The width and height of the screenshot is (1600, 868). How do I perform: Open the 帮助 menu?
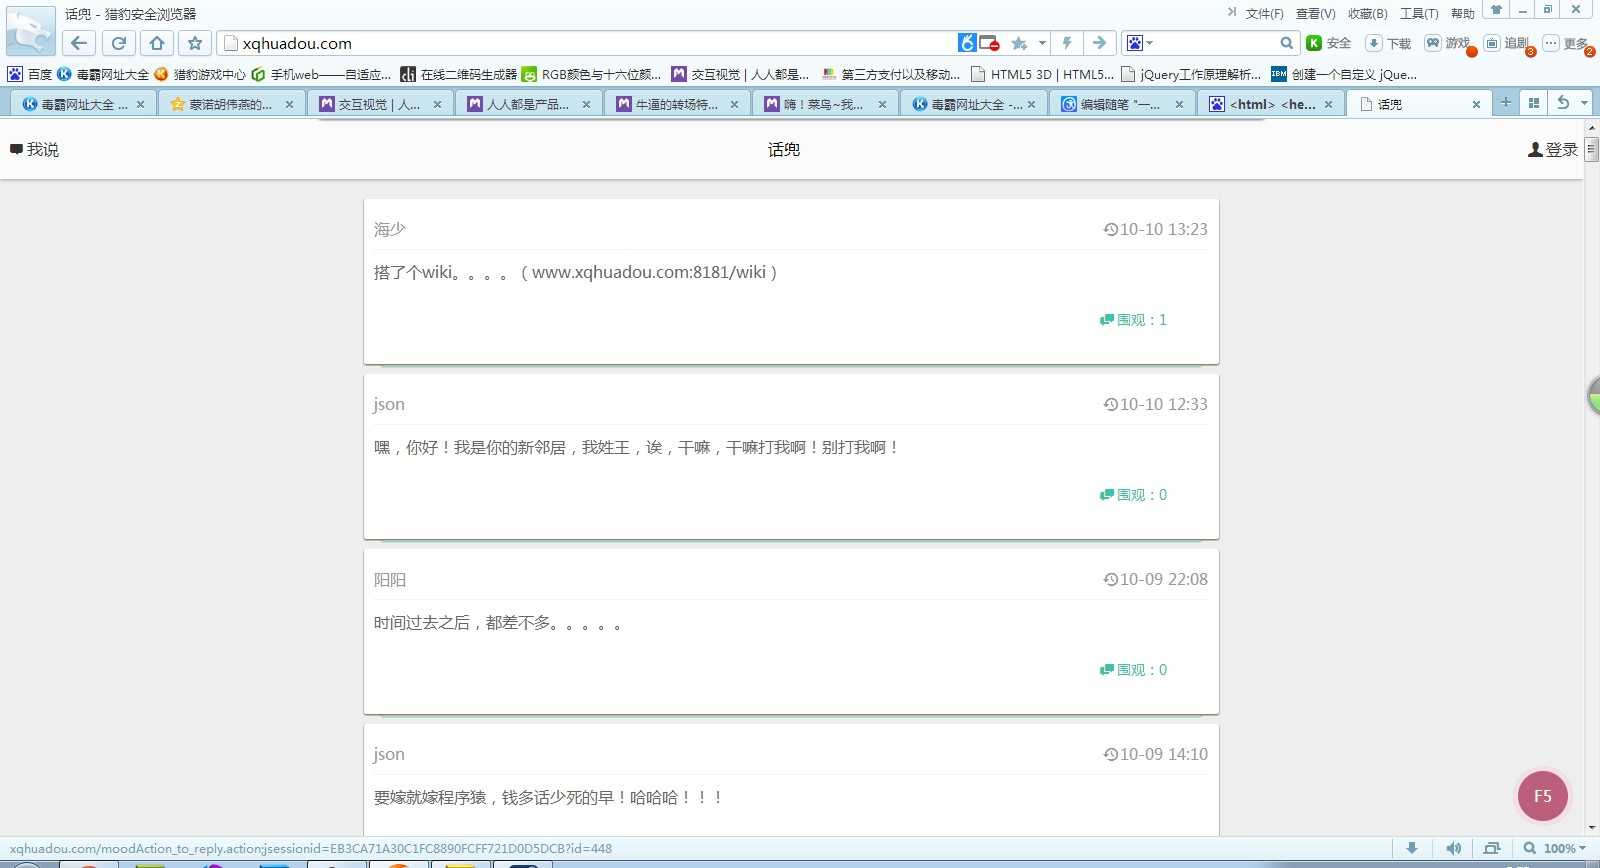(1462, 14)
